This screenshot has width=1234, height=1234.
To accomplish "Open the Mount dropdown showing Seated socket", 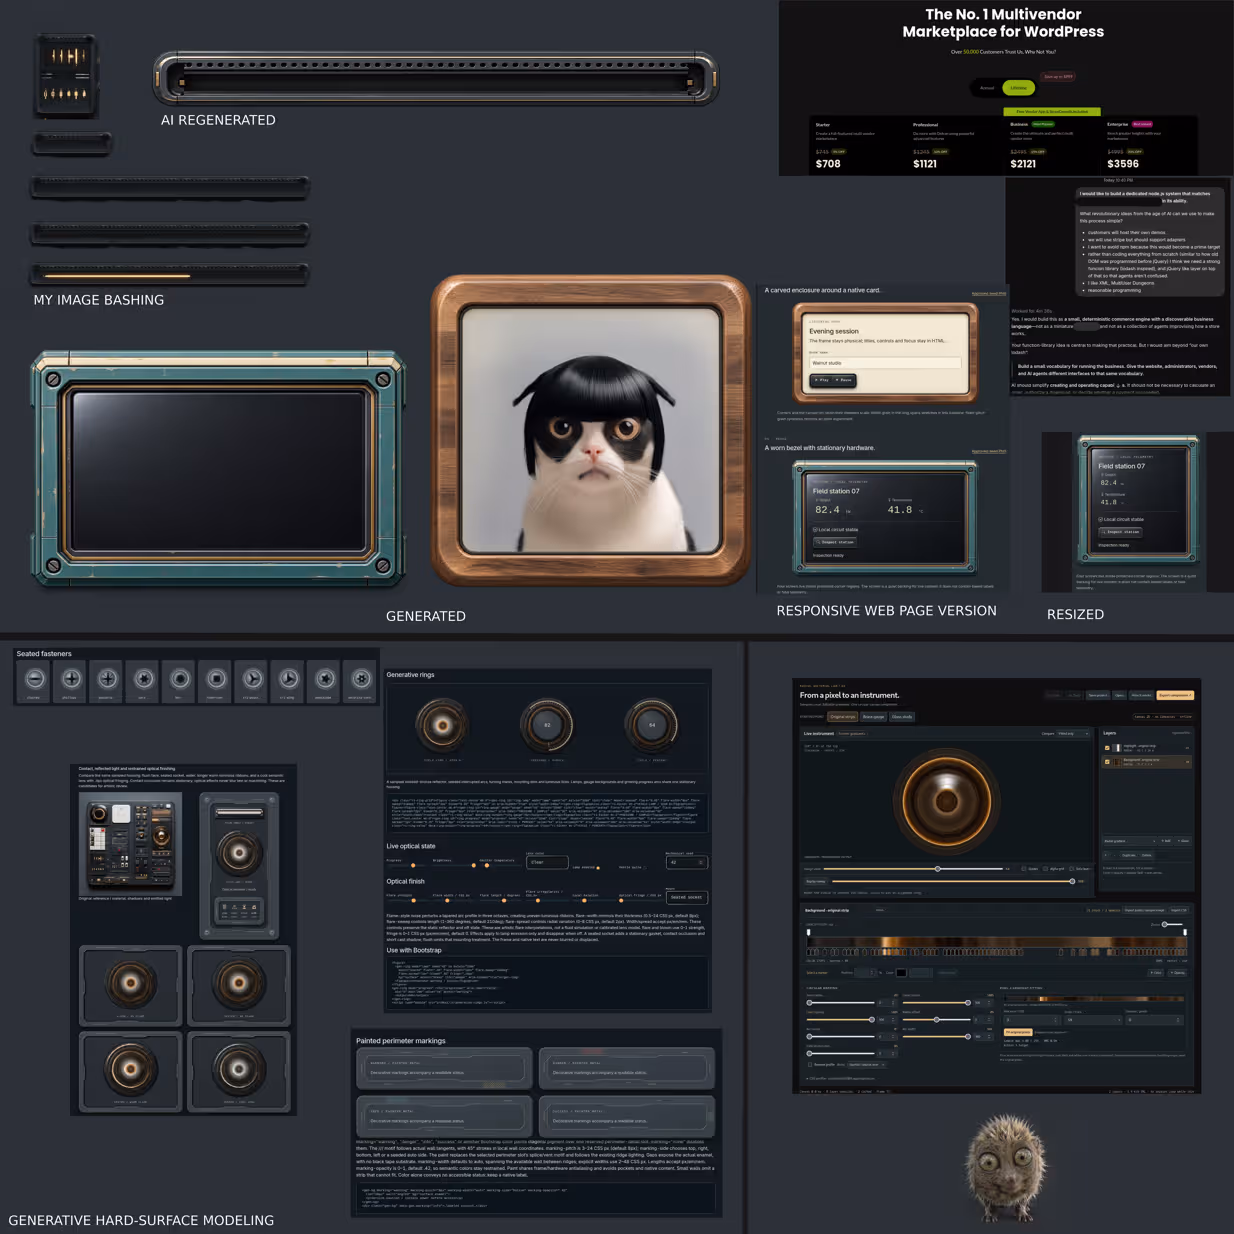I will 687,897.
